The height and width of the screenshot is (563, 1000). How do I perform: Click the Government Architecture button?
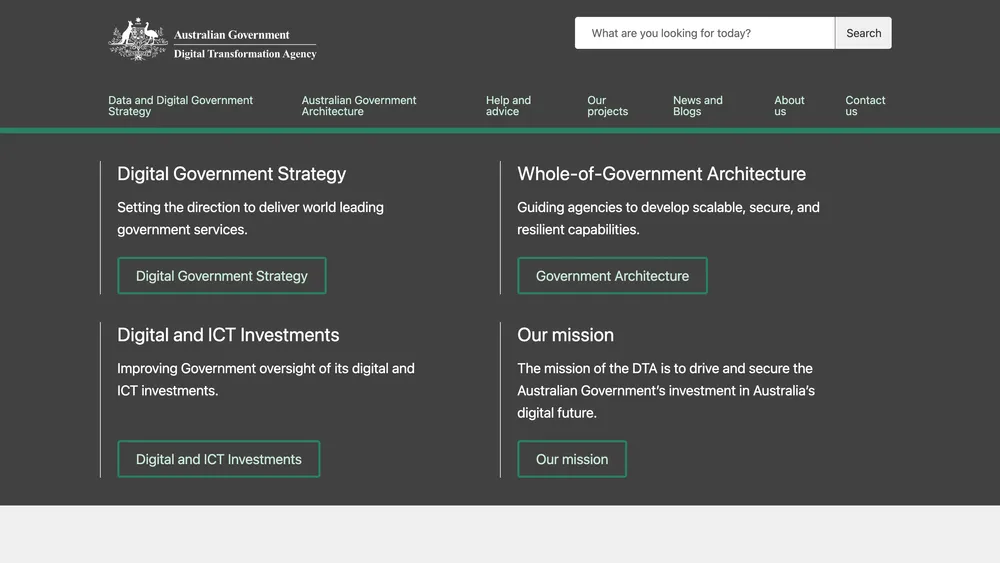point(612,276)
